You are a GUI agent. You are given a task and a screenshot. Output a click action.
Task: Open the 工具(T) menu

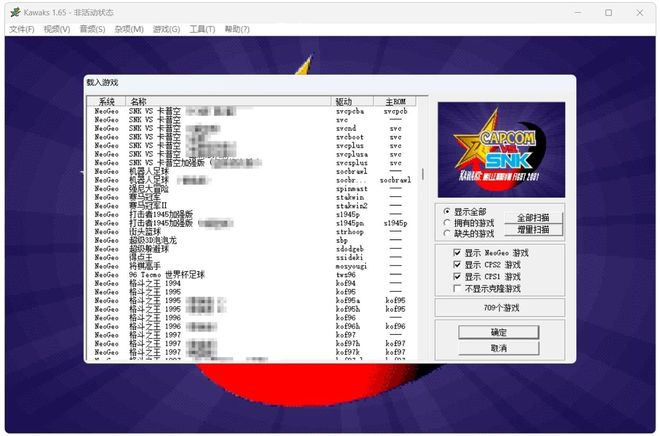(x=202, y=29)
